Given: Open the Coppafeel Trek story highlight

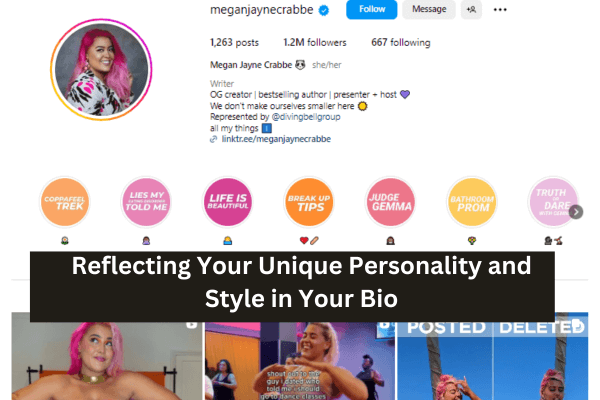Looking at the screenshot, I should [65, 202].
